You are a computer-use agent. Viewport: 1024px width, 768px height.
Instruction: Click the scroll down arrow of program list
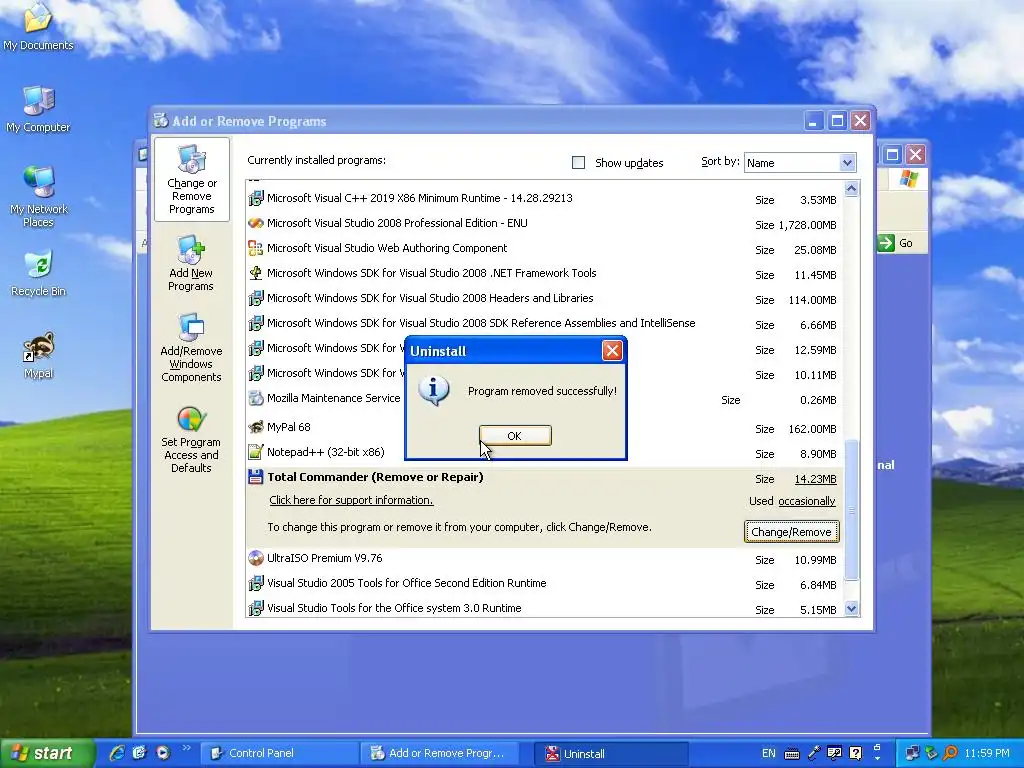(851, 609)
